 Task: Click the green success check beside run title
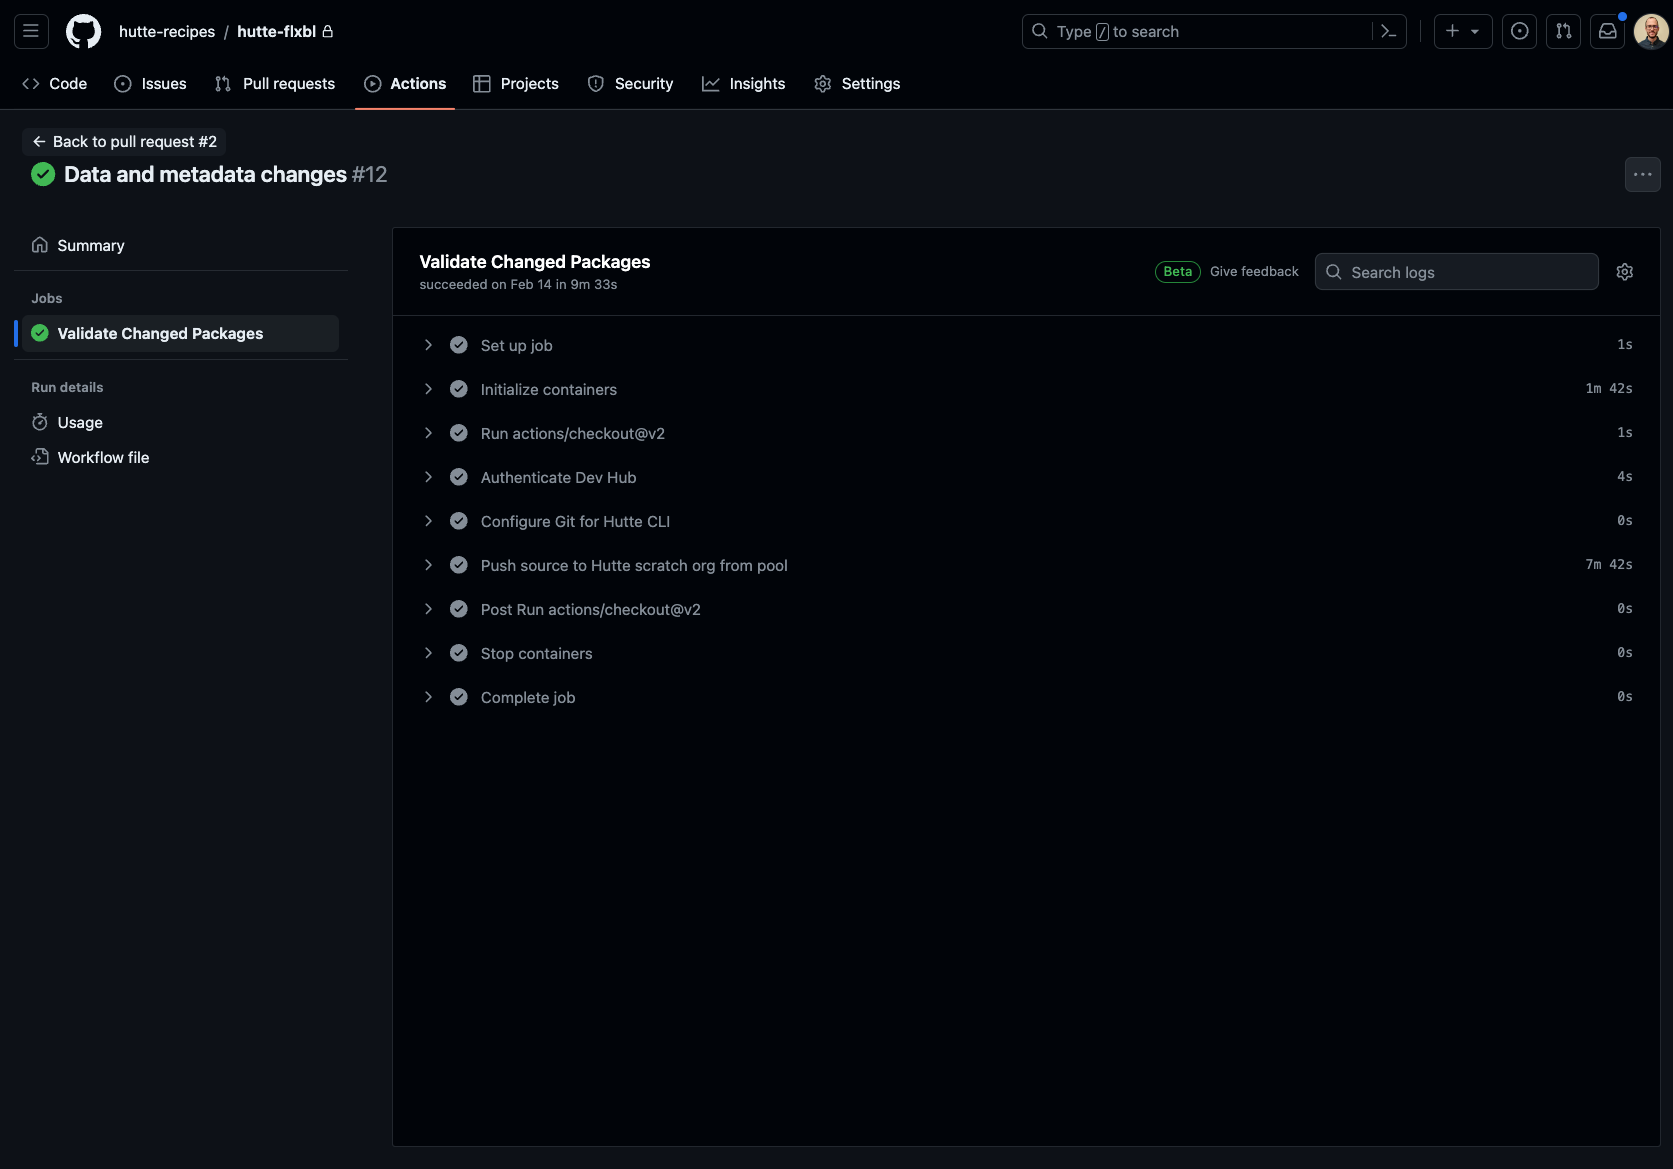[43, 174]
